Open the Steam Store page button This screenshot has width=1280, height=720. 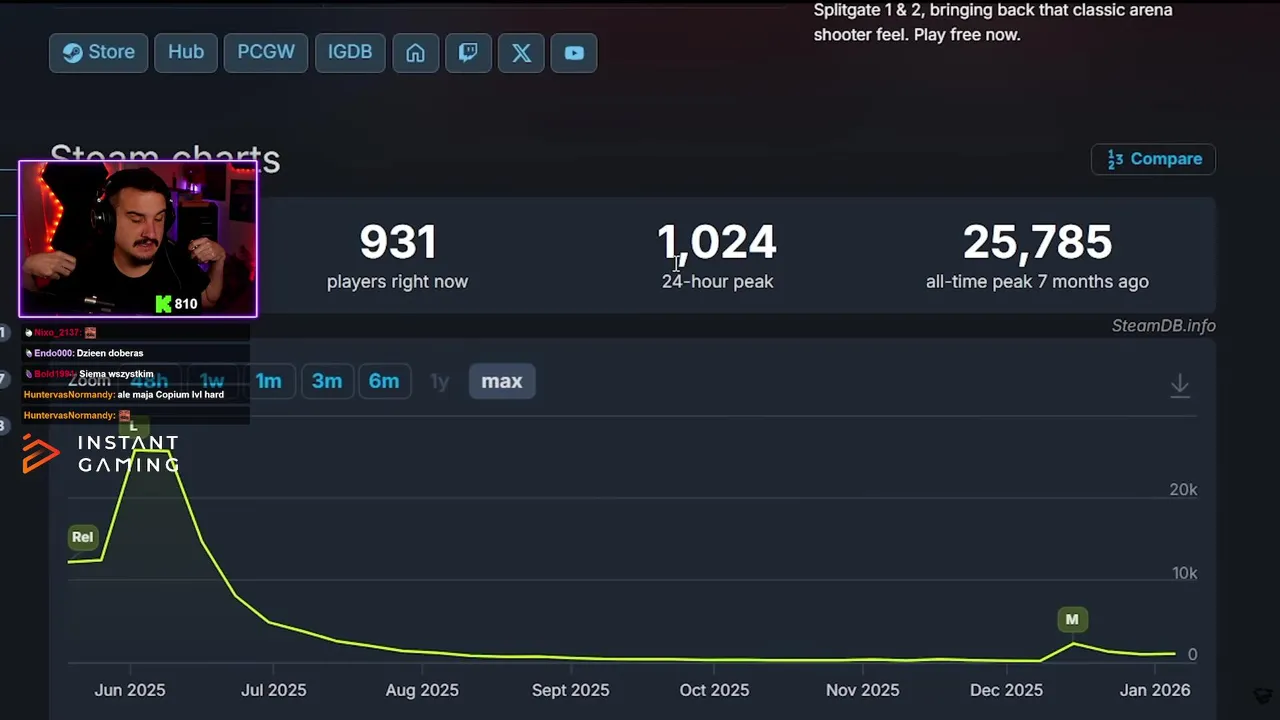point(99,53)
